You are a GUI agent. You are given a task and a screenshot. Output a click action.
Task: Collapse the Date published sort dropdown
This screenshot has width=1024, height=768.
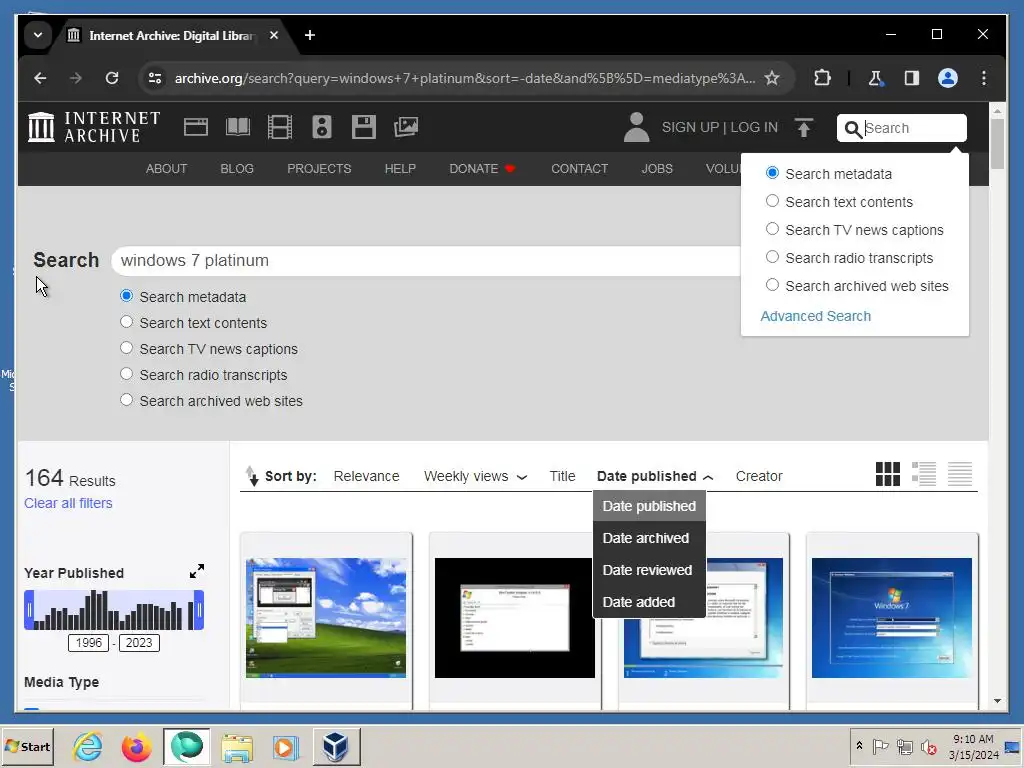(709, 477)
